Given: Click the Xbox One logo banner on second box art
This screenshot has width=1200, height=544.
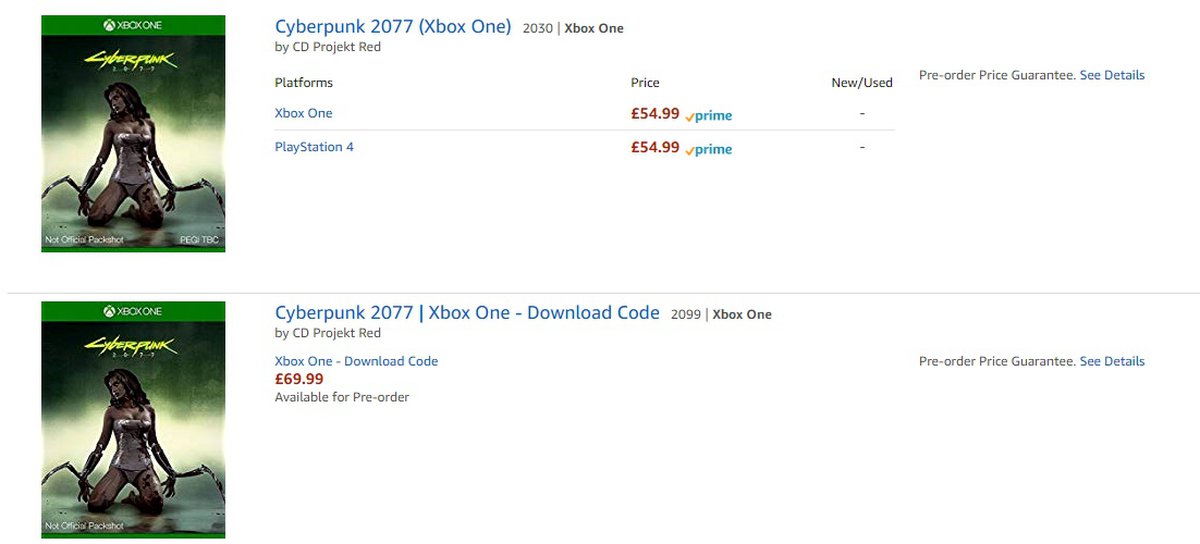Looking at the screenshot, I should [x=133, y=311].
